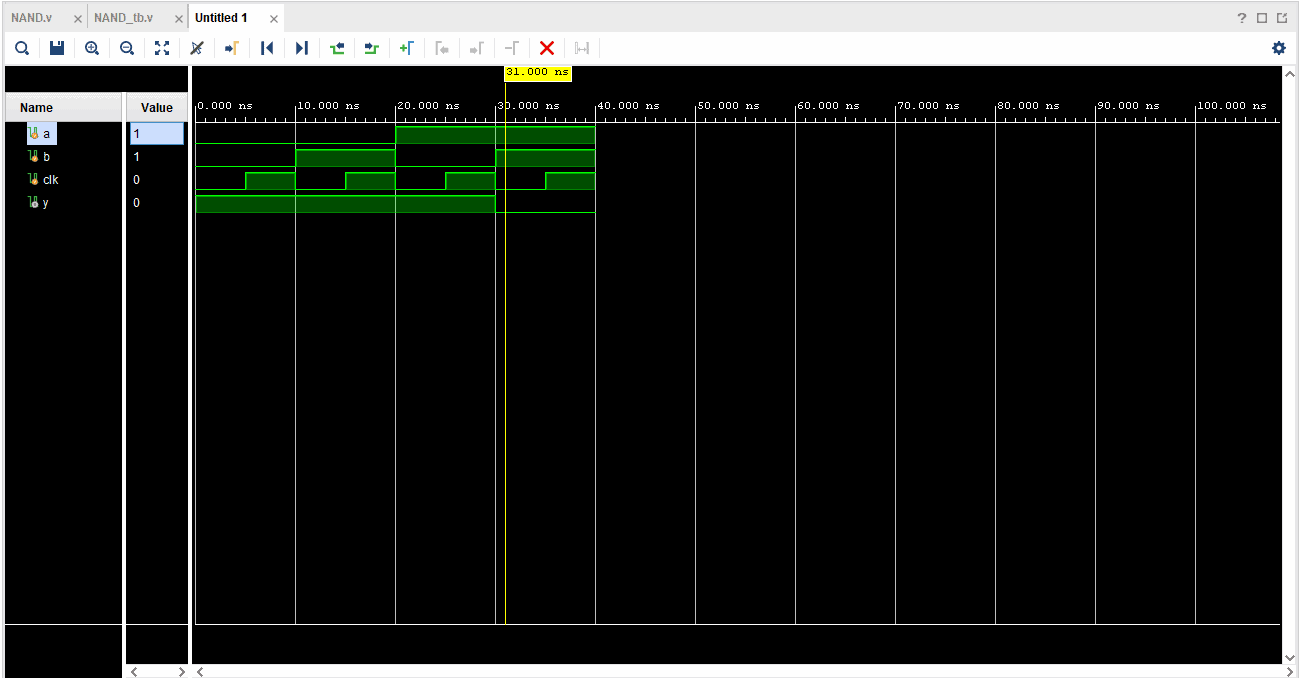
Task: Close the Untitled 1 tab
Action: (x=274, y=19)
